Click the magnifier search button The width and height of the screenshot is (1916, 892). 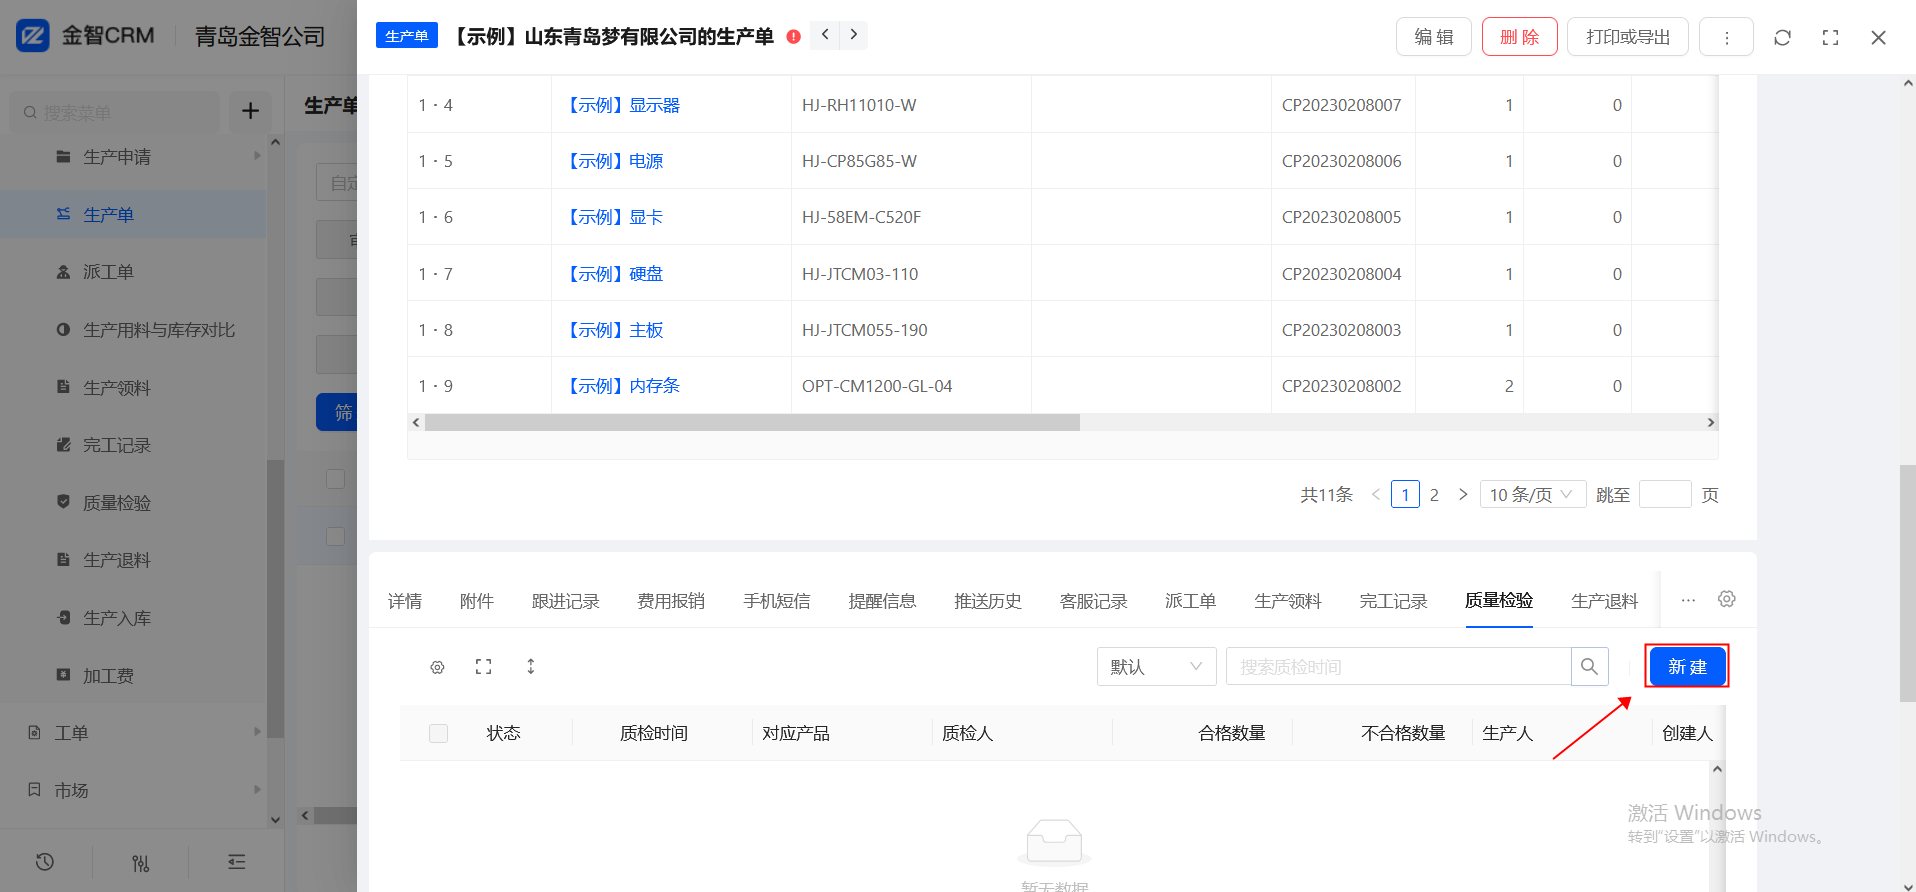point(1589,667)
